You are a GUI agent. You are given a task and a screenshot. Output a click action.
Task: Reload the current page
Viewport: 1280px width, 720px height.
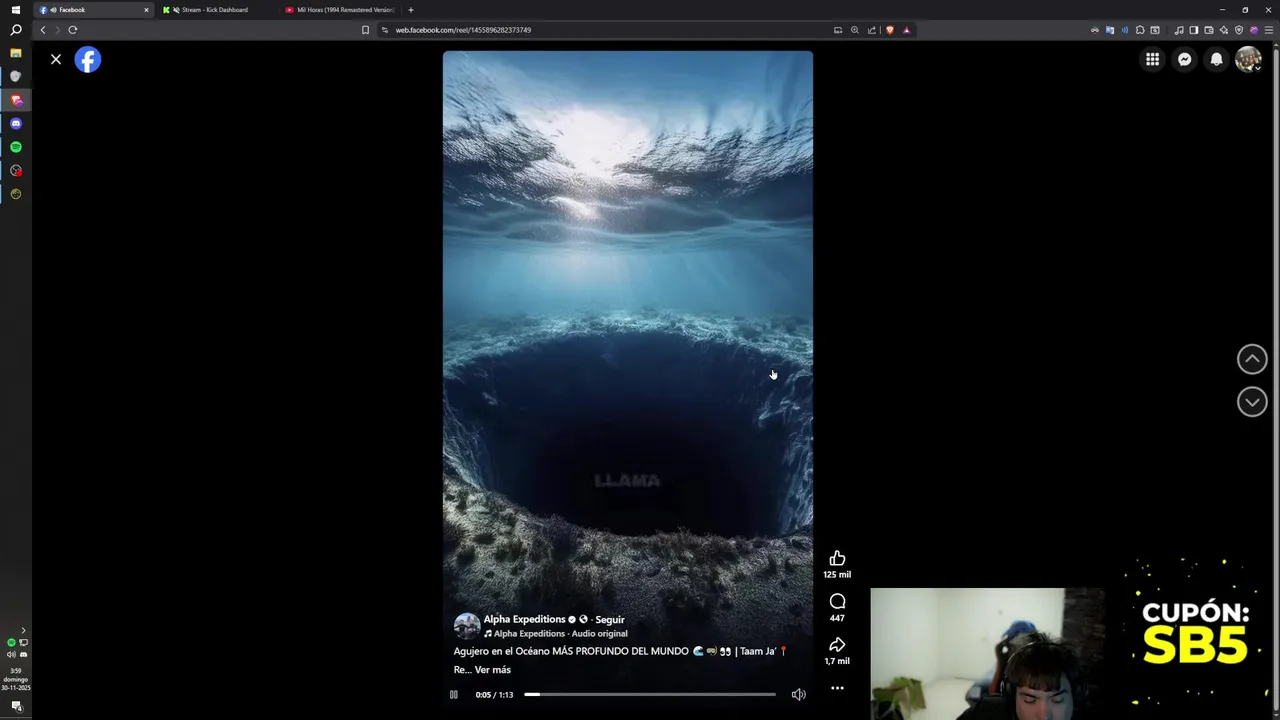point(72,30)
